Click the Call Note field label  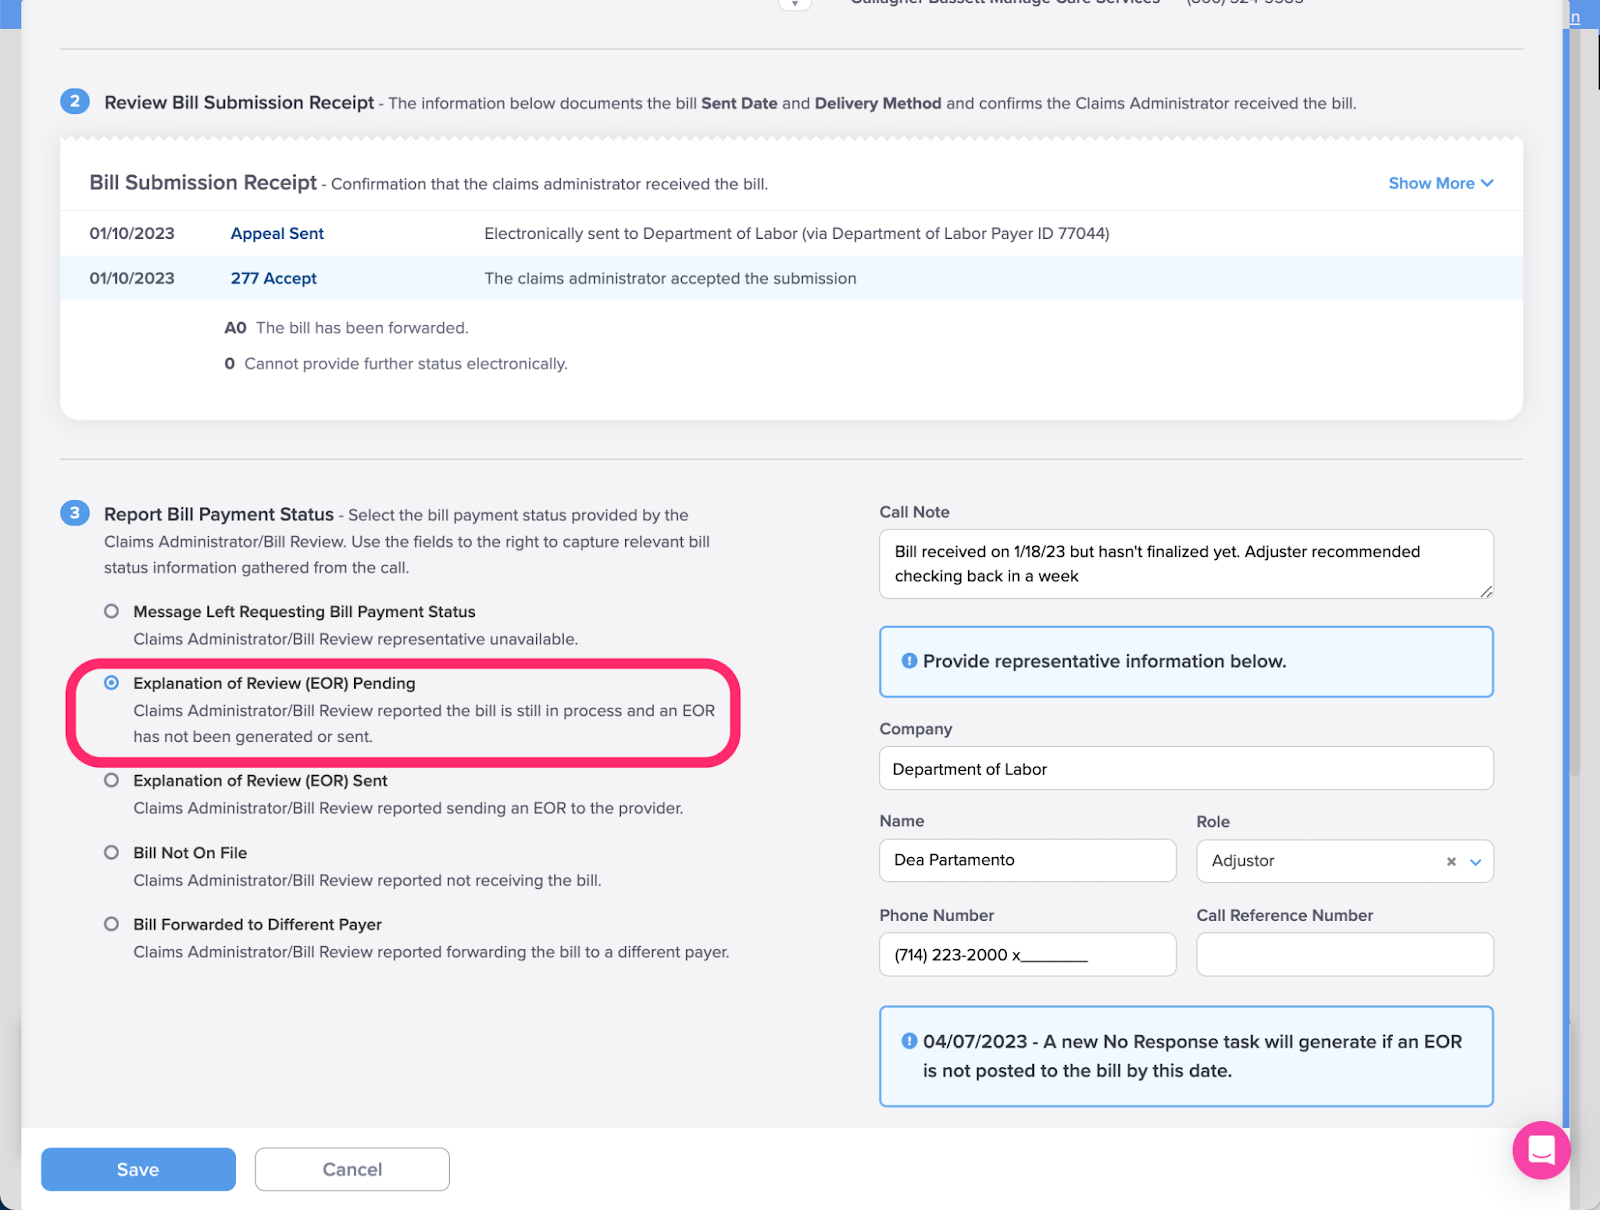(x=914, y=512)
